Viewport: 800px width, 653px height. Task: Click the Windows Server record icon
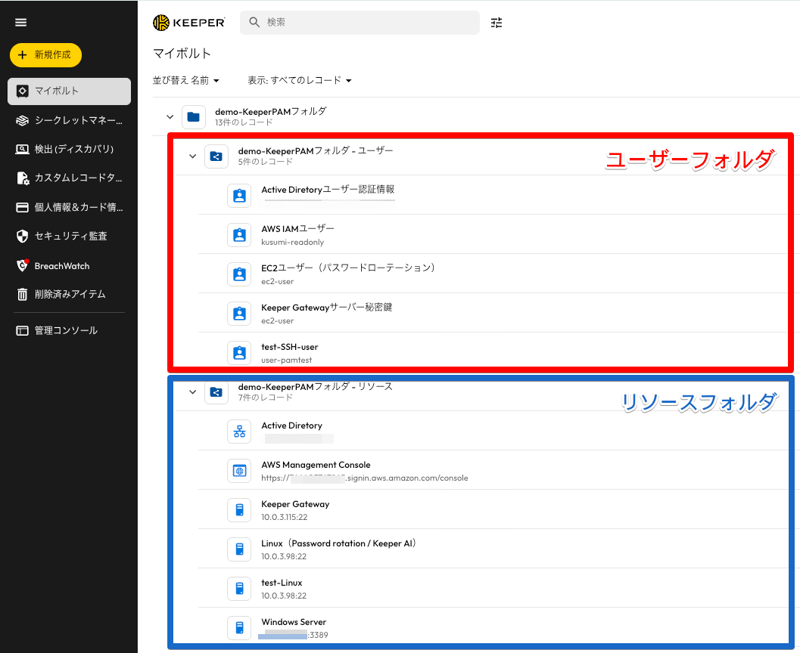click(239, 627)
